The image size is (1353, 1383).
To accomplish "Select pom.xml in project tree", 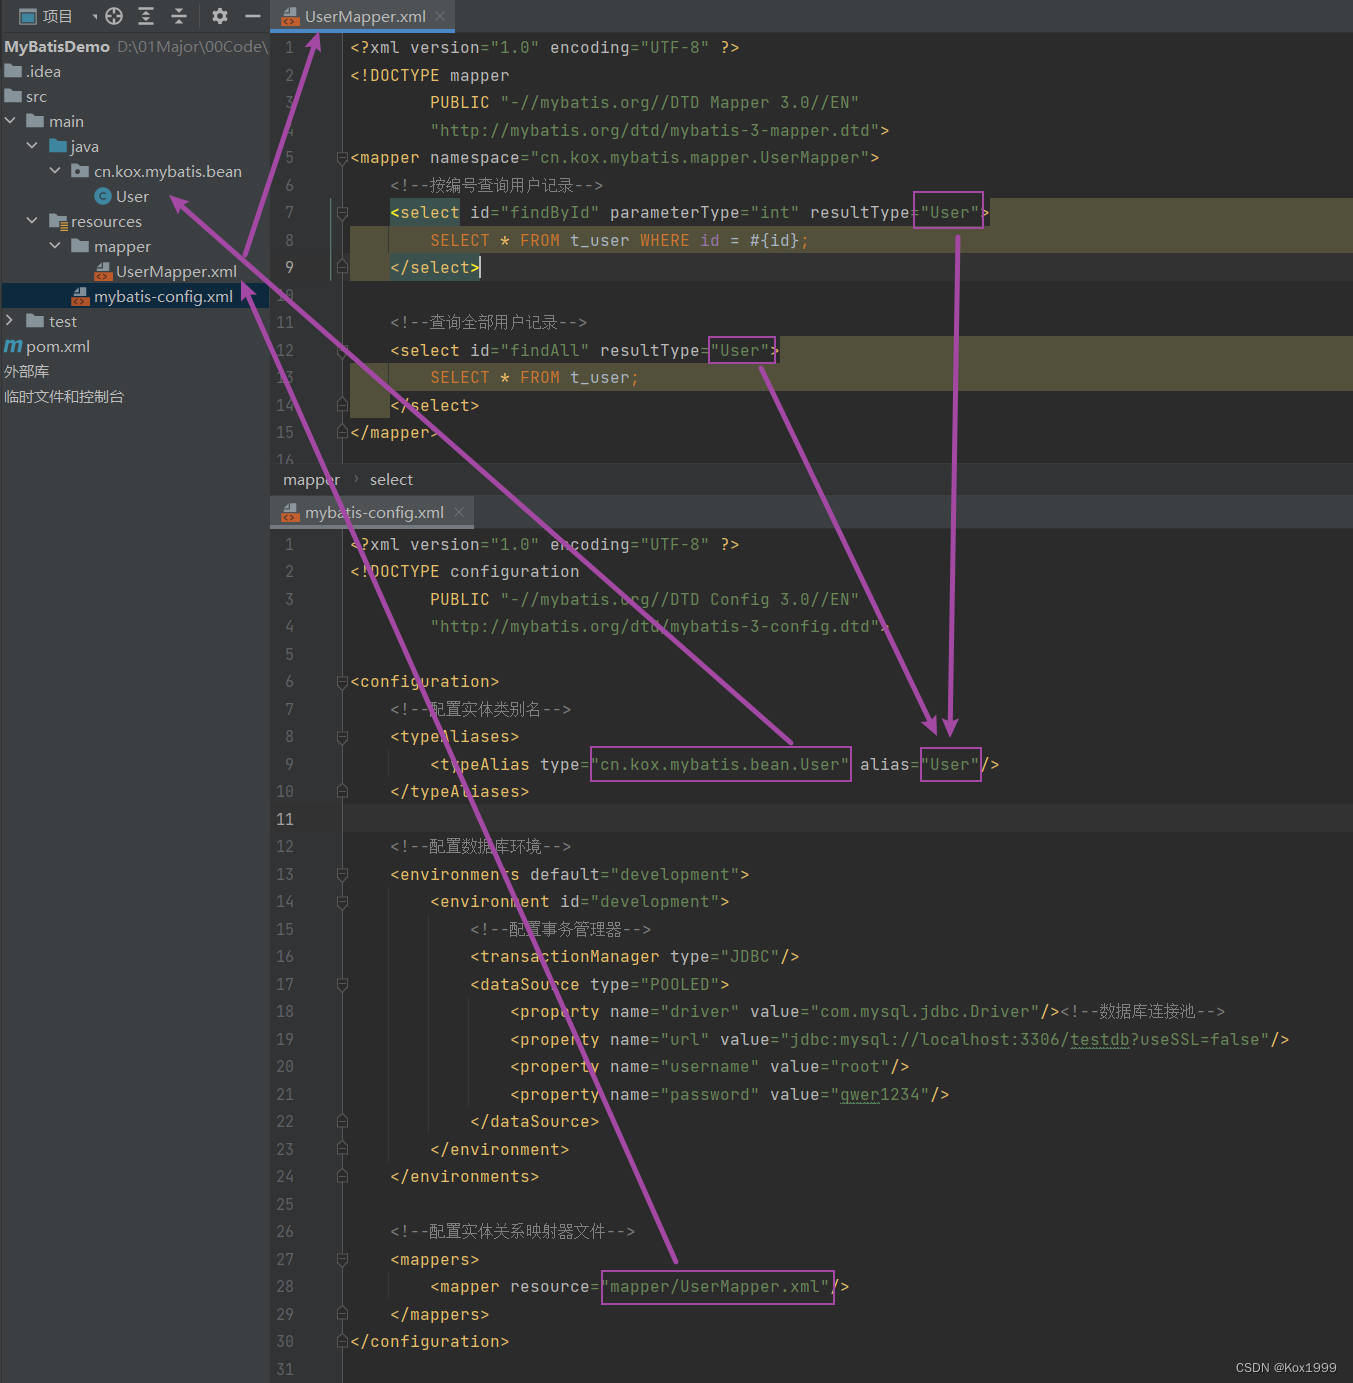I will (x=57, y=346).
